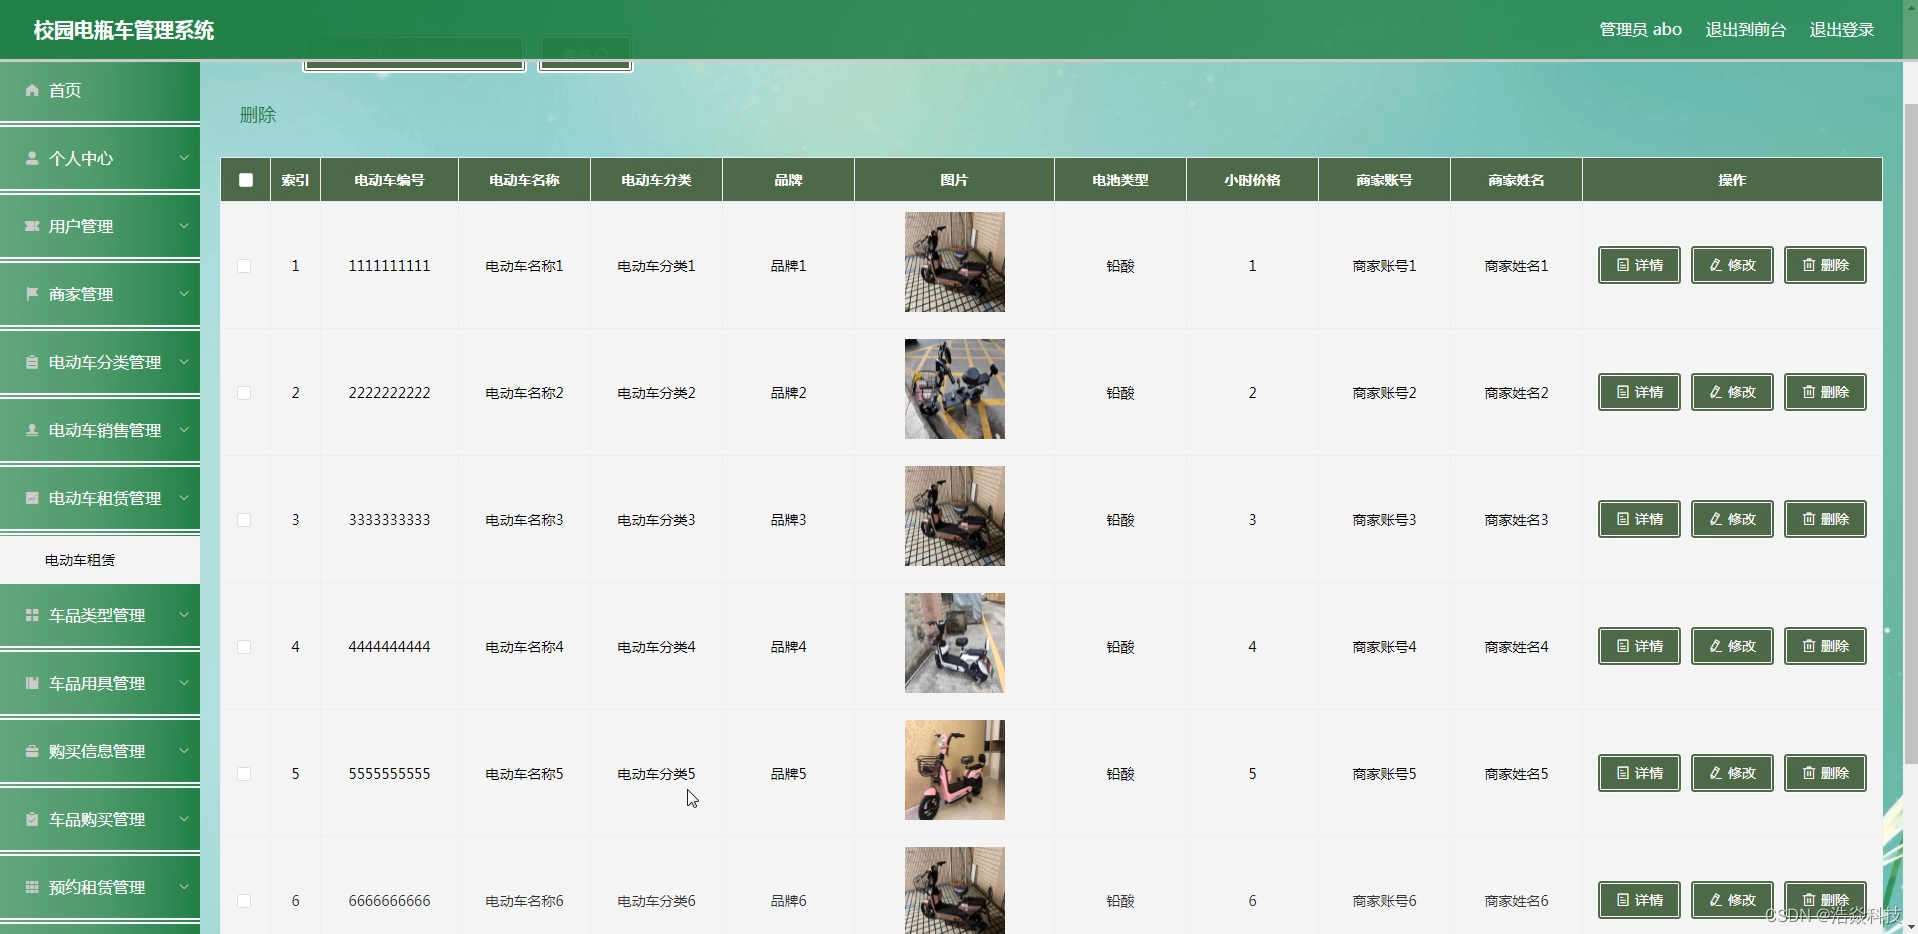The height and width of the screenshot is (934, 1918).
Task: Click the grid icon beside 车品类型管理
Action: pos(31,615)
